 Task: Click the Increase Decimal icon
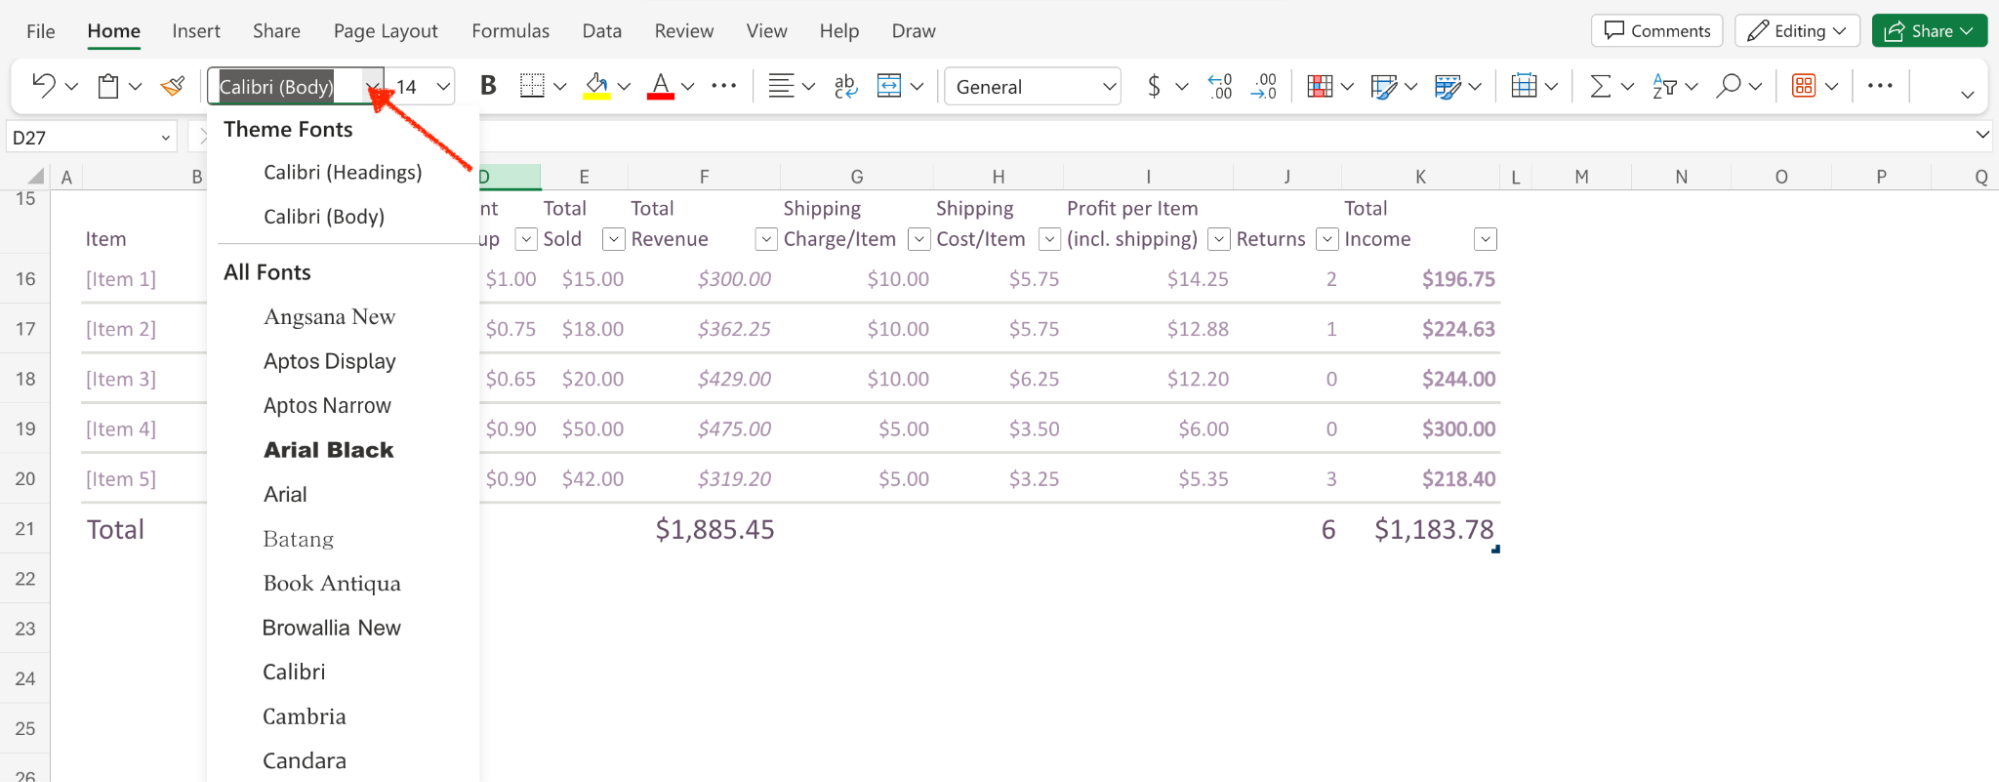click(1220, 86)
